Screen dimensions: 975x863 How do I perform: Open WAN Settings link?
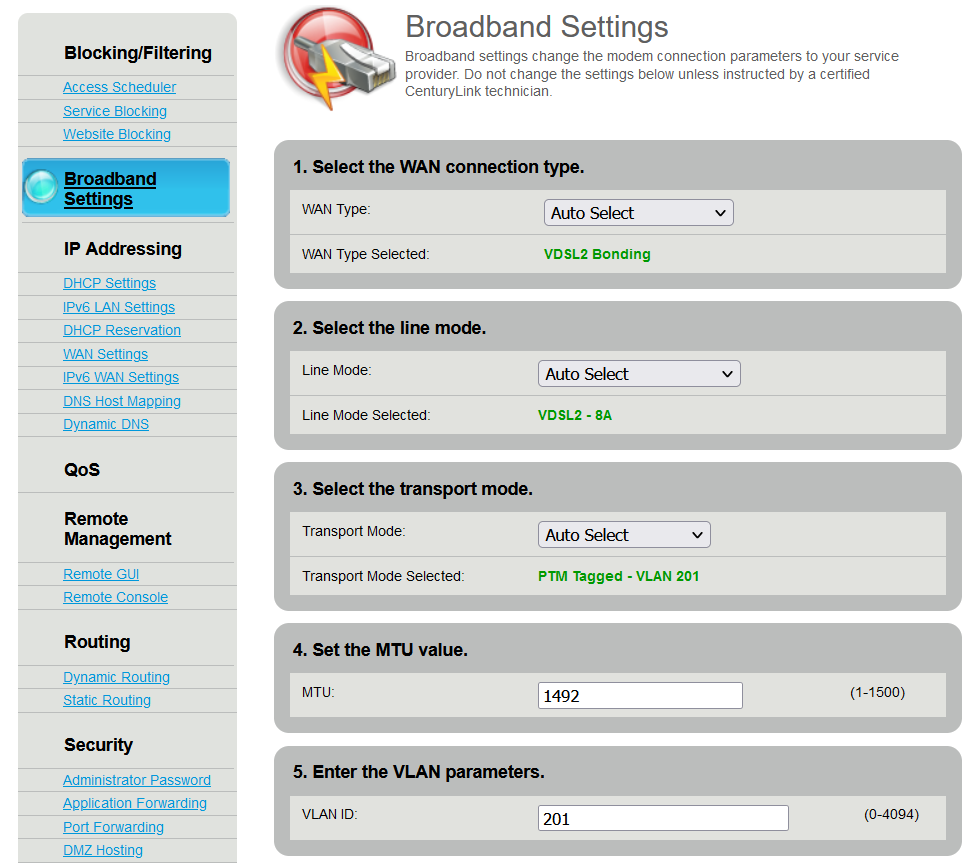point(106,354)
